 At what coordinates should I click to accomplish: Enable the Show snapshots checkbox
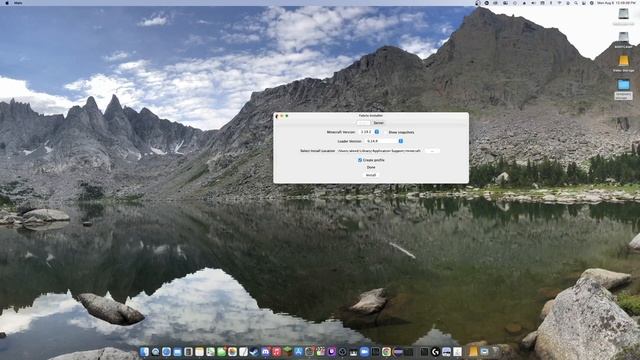tap(386, 132)
